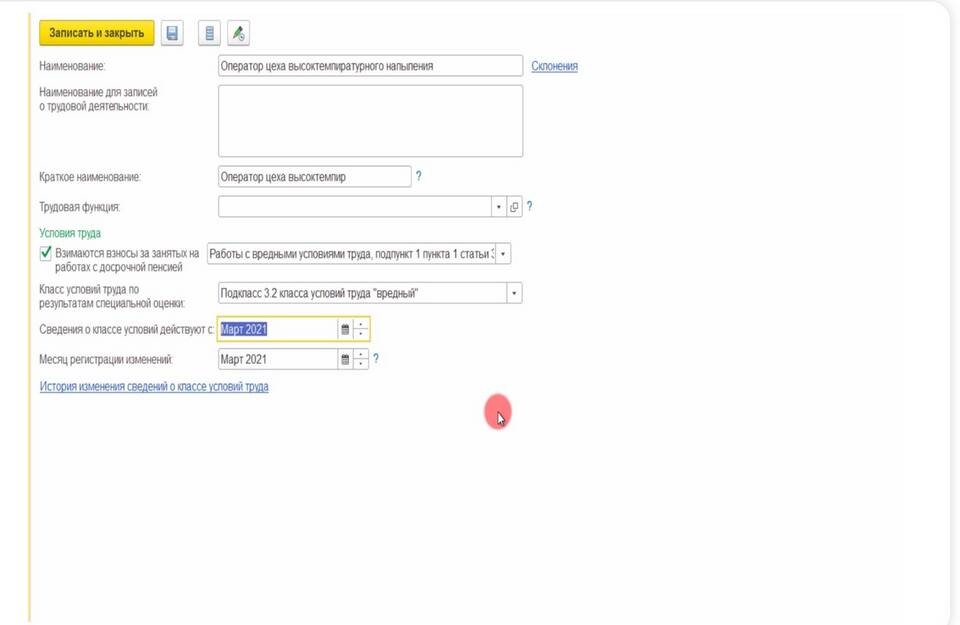This screenshot has width=960, height=625.
Task: Click help question mark next to Трудовая функция
Action: point(529,206)
